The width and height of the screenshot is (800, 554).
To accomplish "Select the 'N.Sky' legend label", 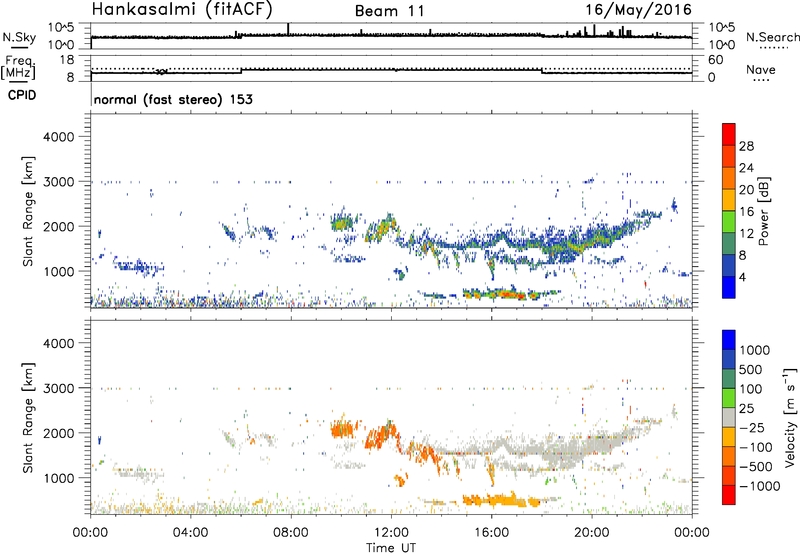I will (19, 37).
